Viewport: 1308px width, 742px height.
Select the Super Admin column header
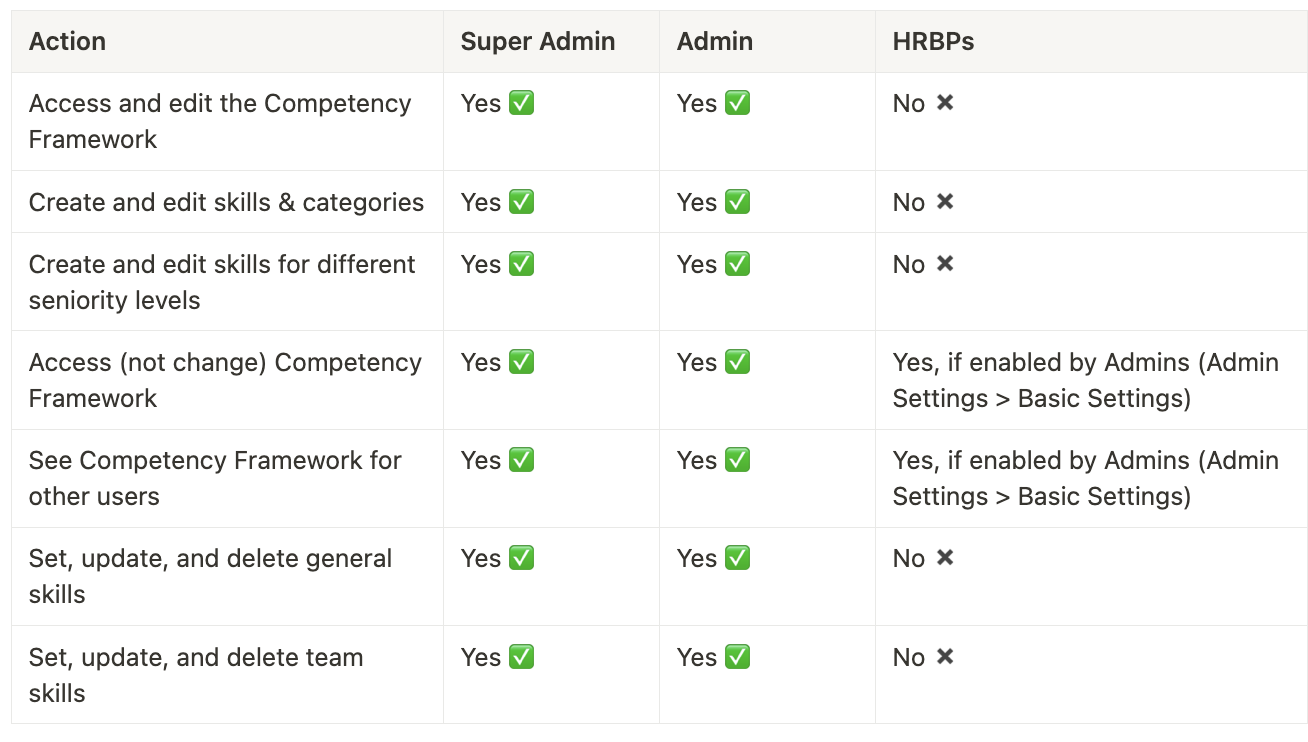click(x=538, y=42)
